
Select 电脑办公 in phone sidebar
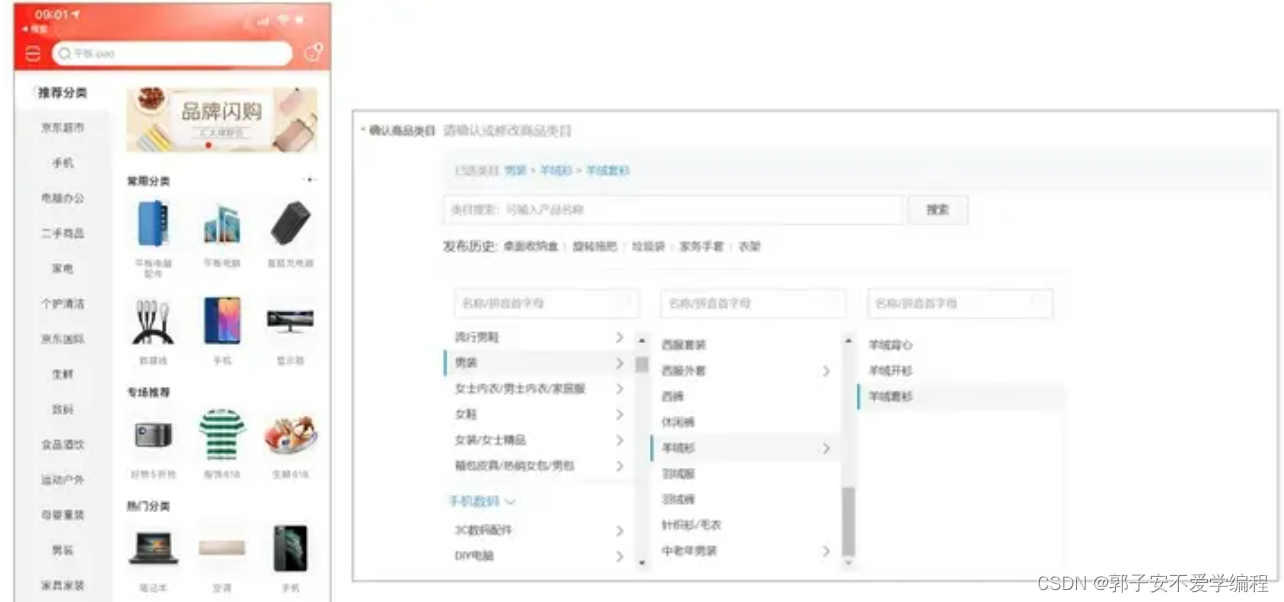[62, 198]
